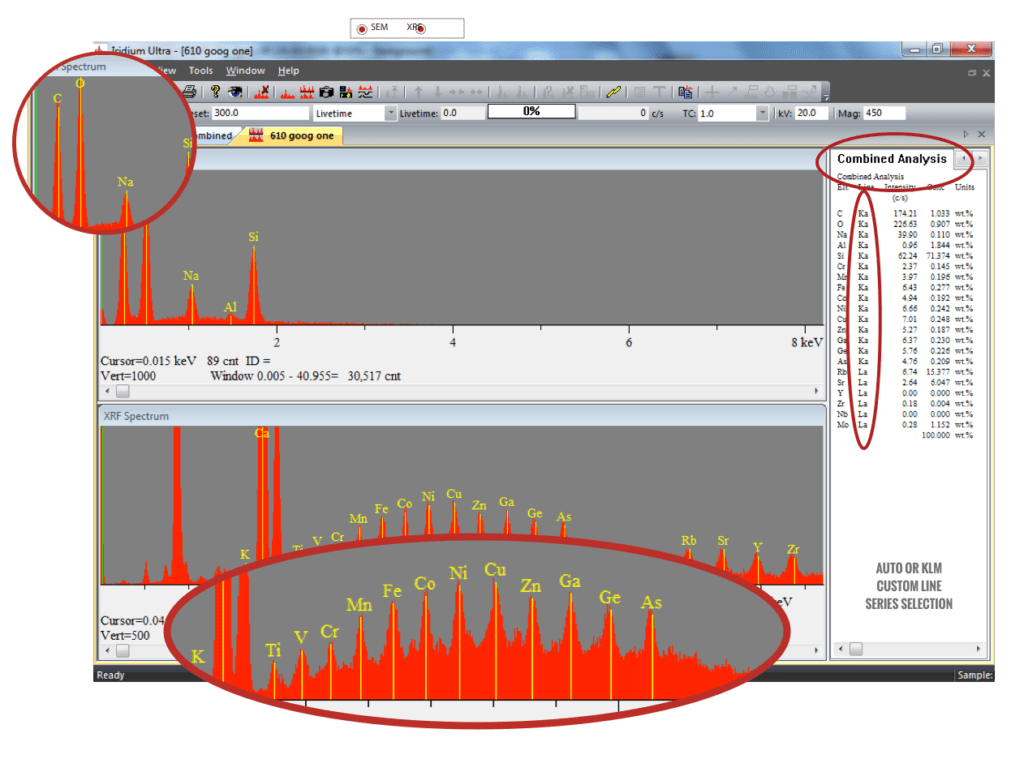Click the yellow link icon in the toolbar
This screenshot has height=759, width=1024.
(x=614, y=91)
